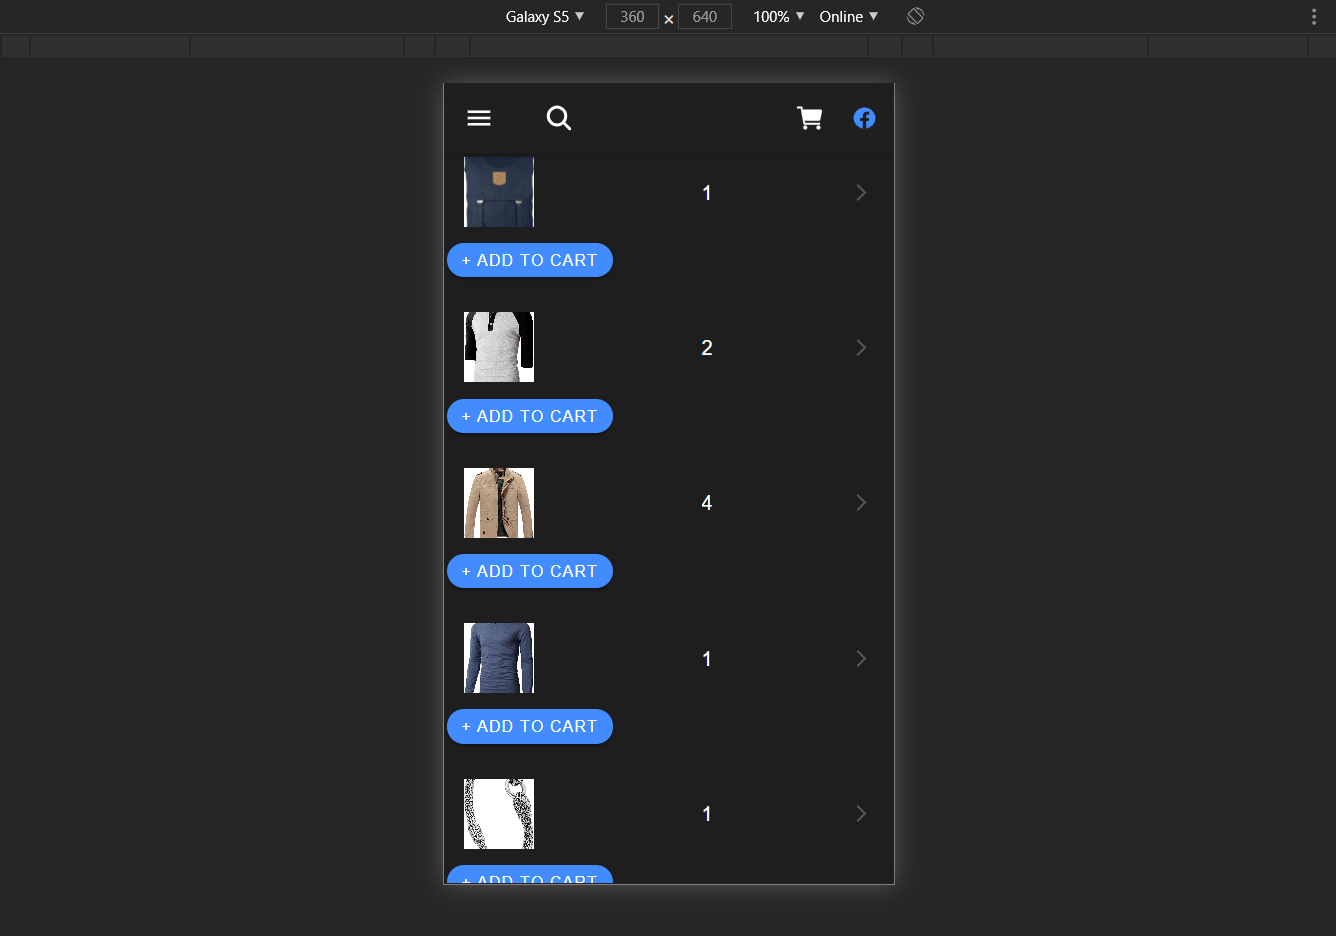Open the hamburger navigation menu
1336x936 pixels.
tap(478, 117)
